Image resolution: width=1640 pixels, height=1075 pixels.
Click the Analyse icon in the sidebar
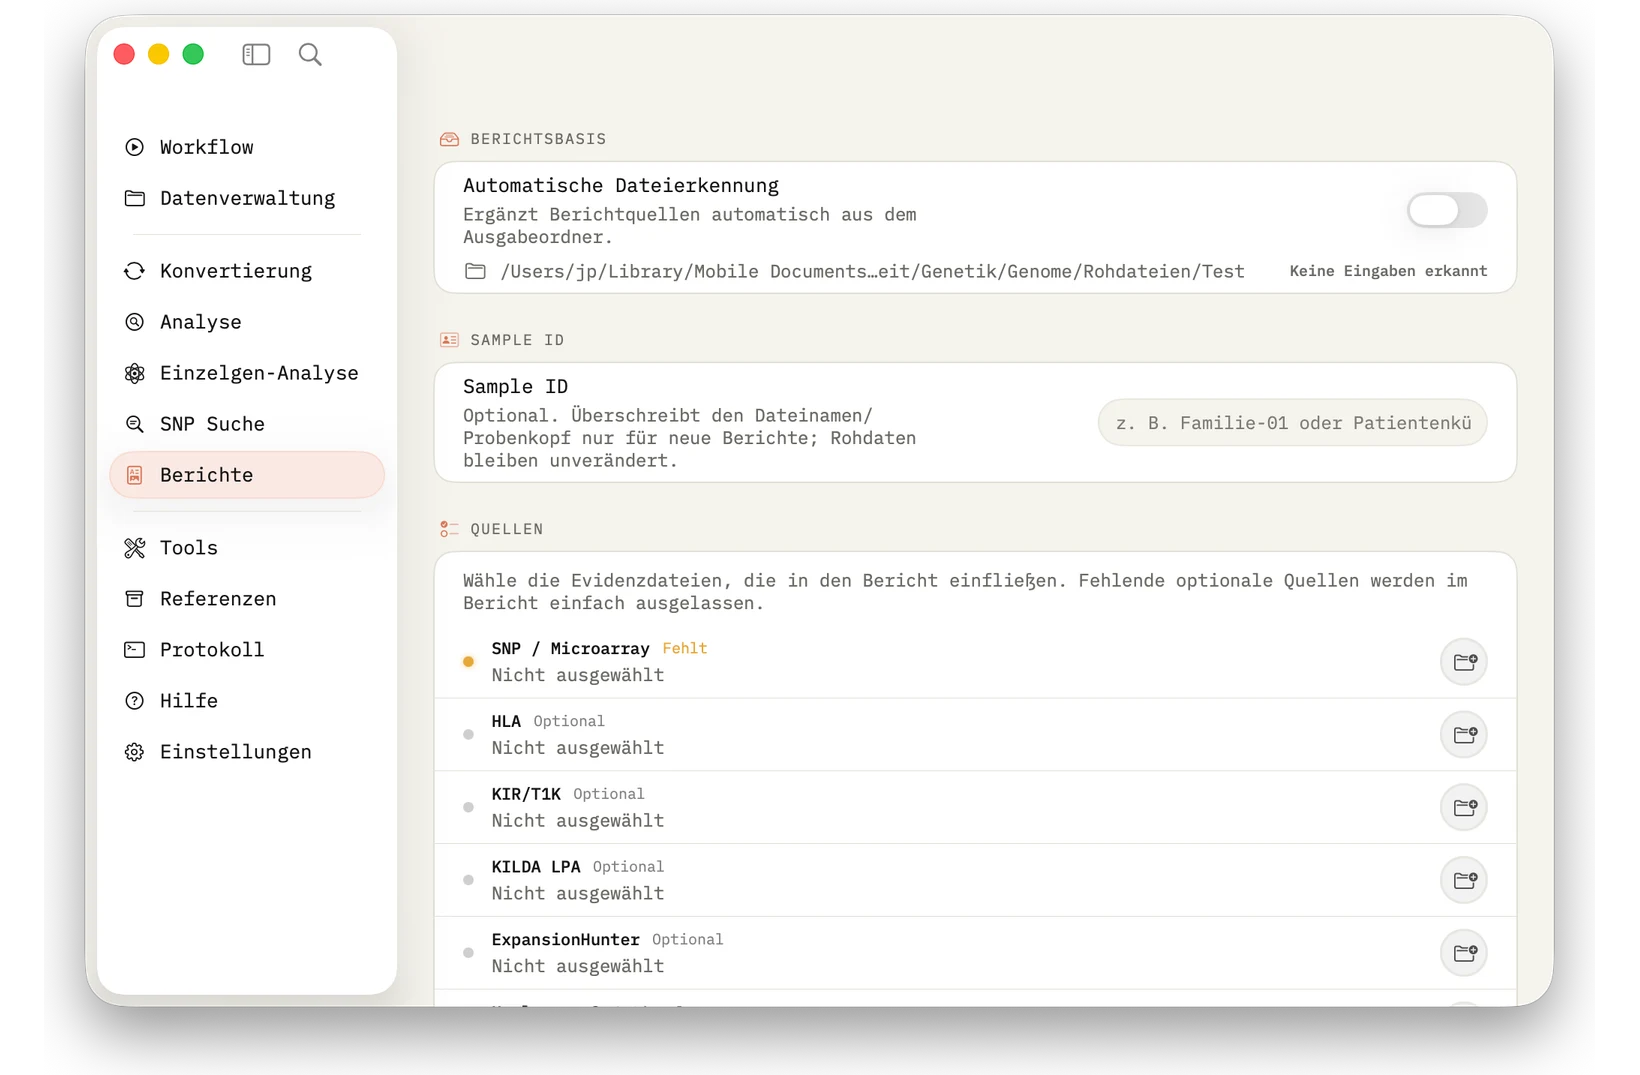point(134,322)
